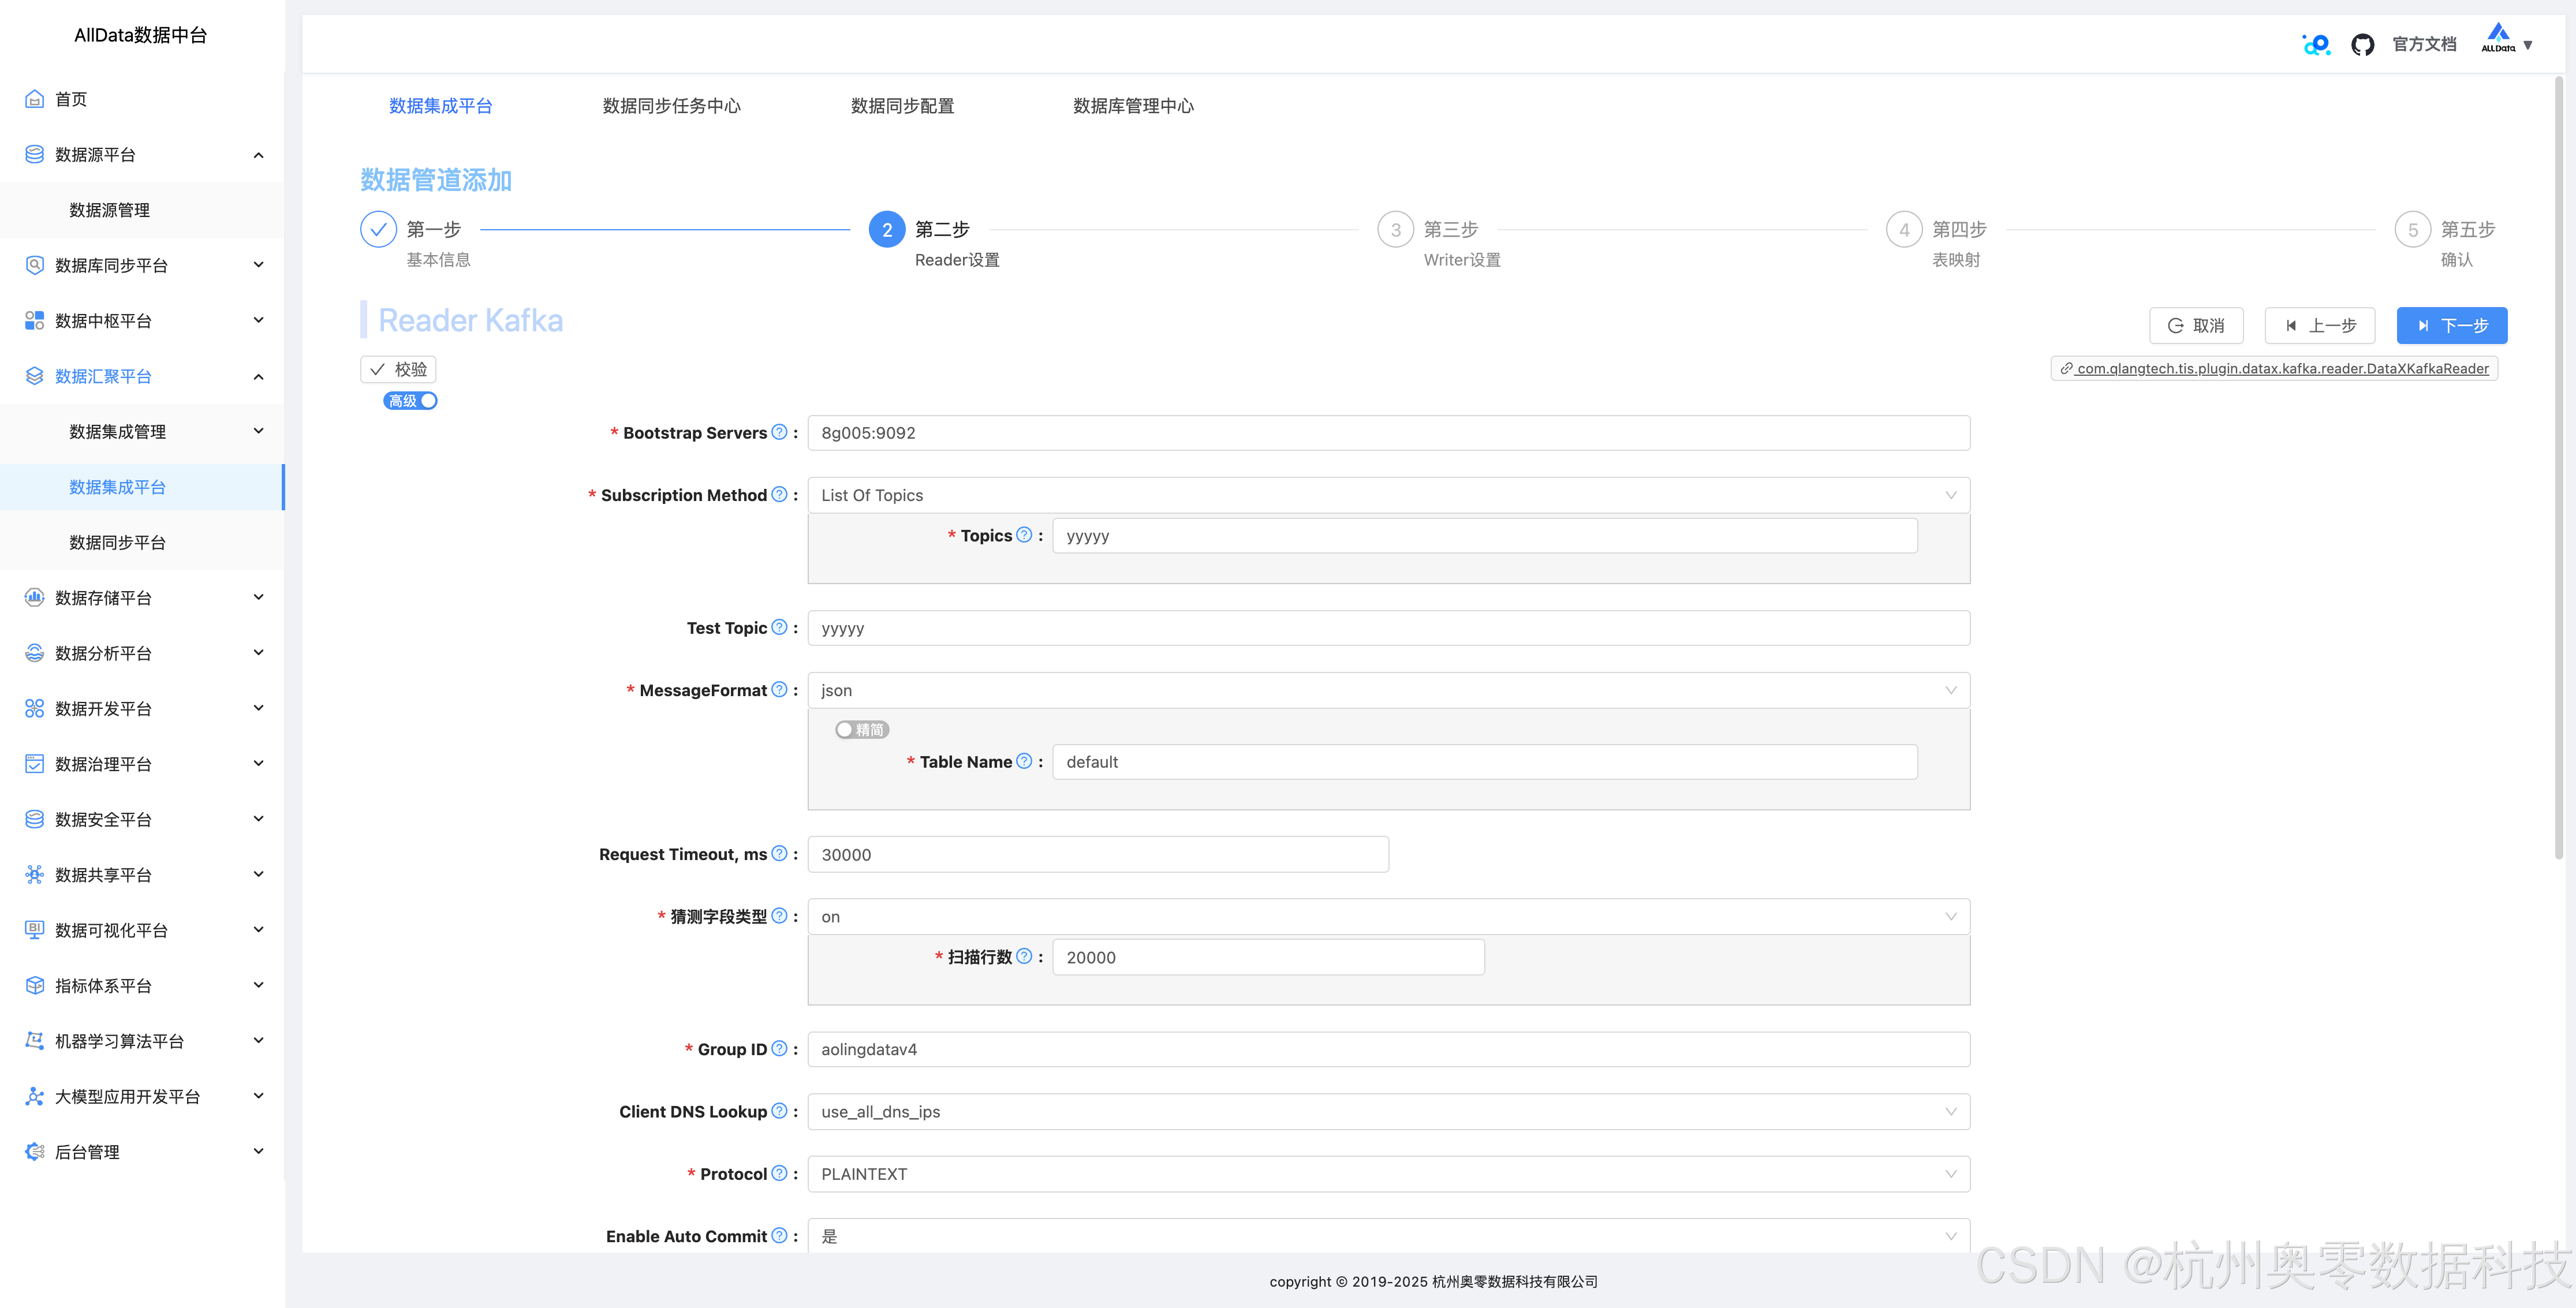
Task: Open the Client DNS Lookup dropdown
Action: [x=1388, y=1112]
